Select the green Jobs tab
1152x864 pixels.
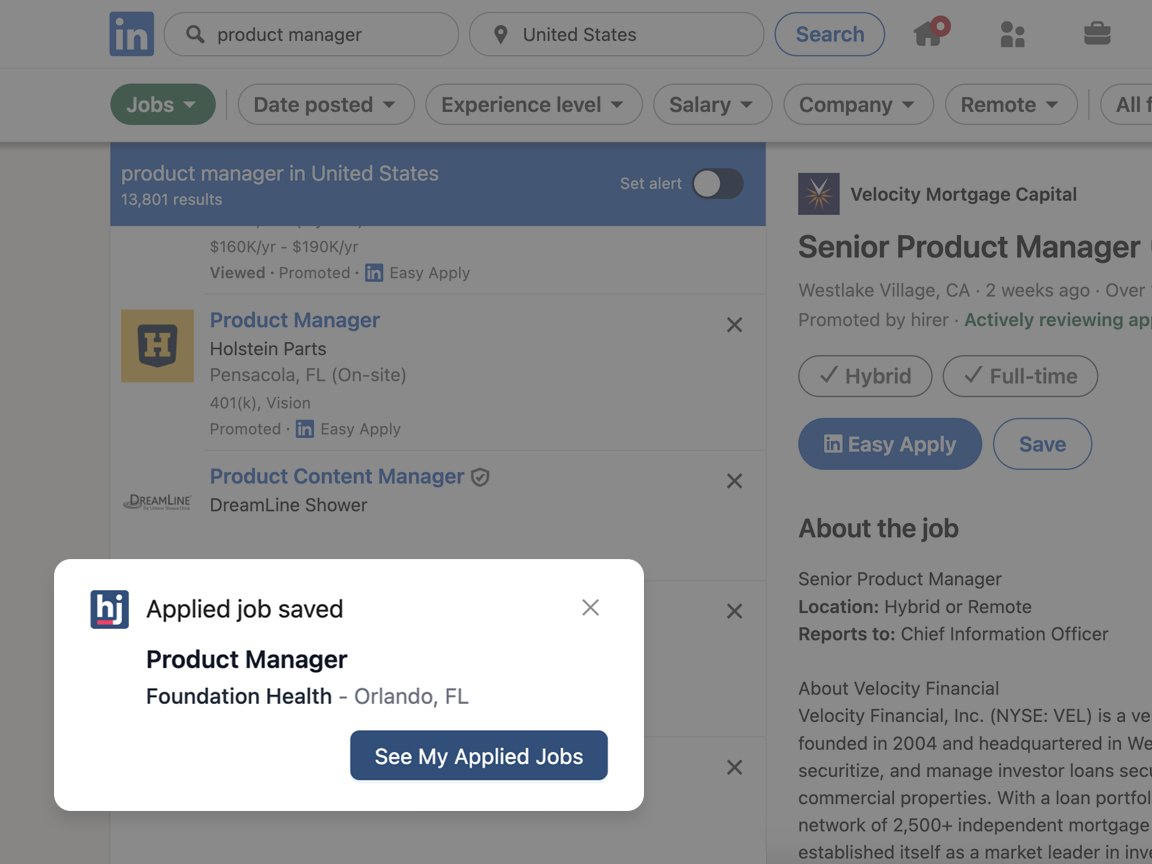162,104
